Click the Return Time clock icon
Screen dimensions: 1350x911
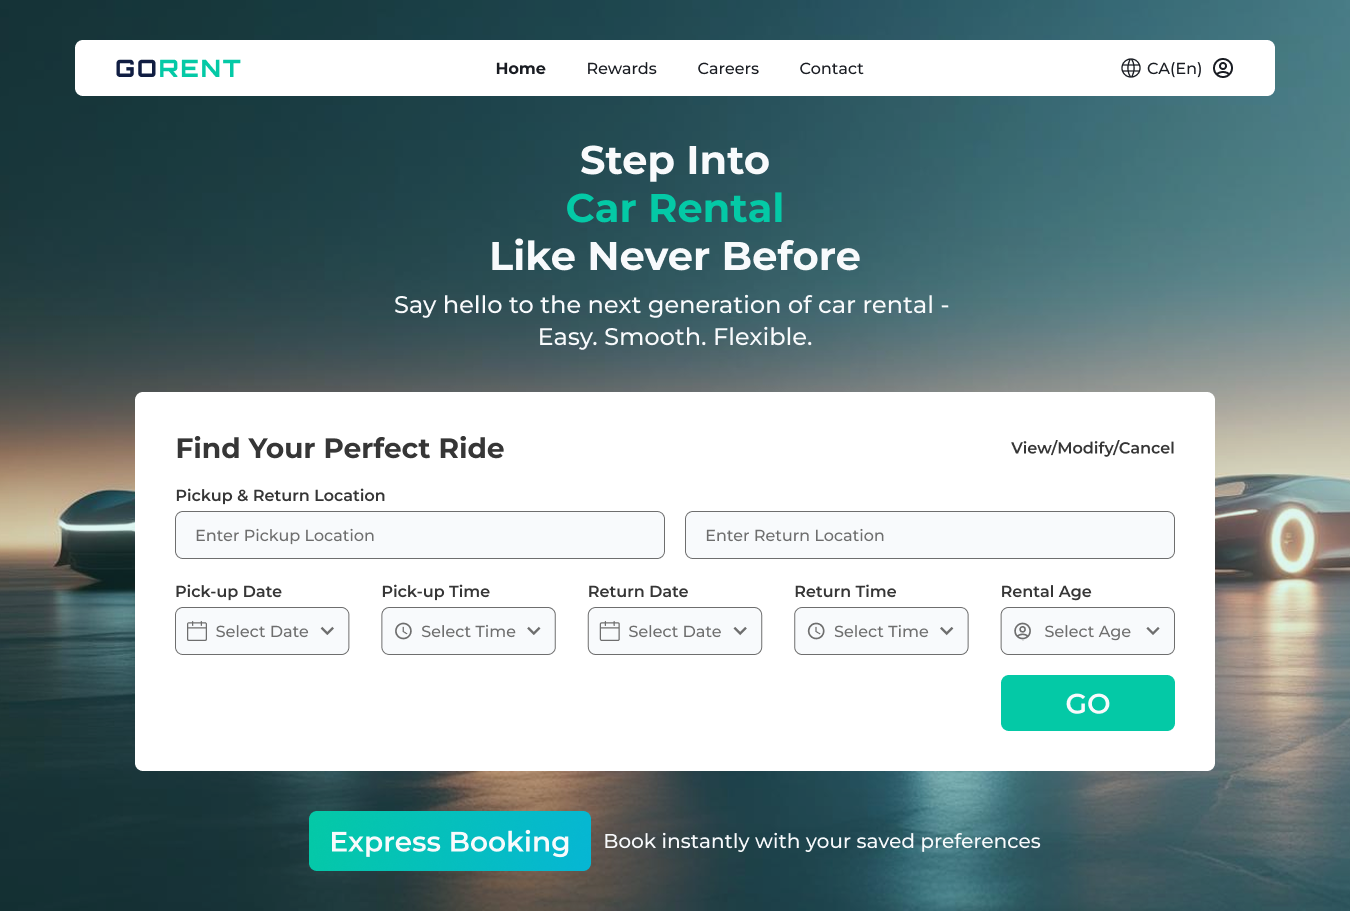pos(816,631)
